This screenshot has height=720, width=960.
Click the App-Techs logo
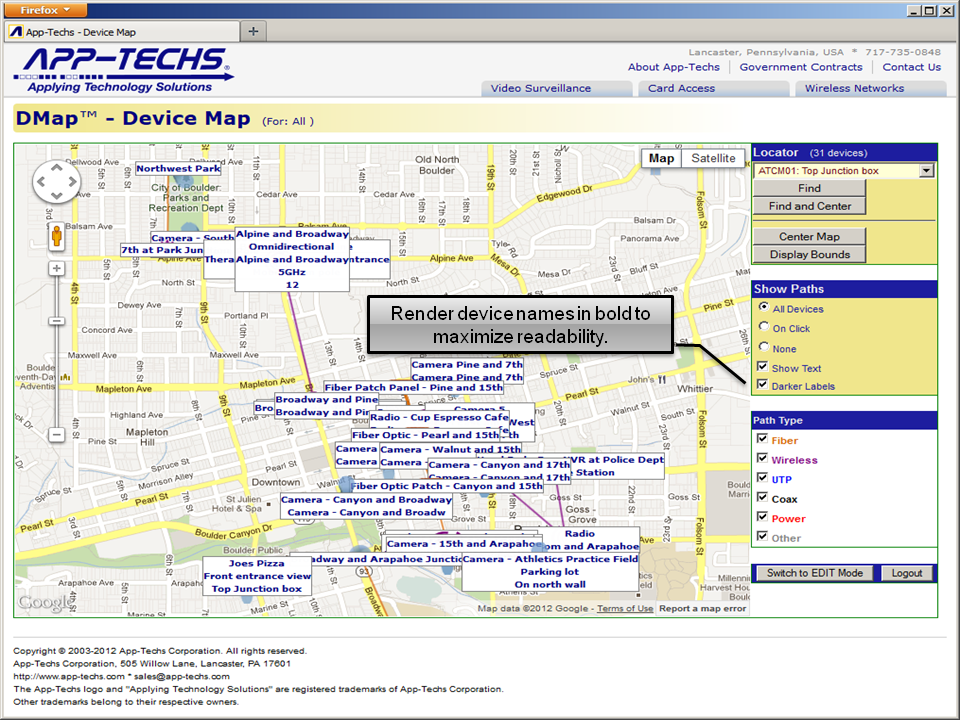pyautogui.click(x=123, y=69)
